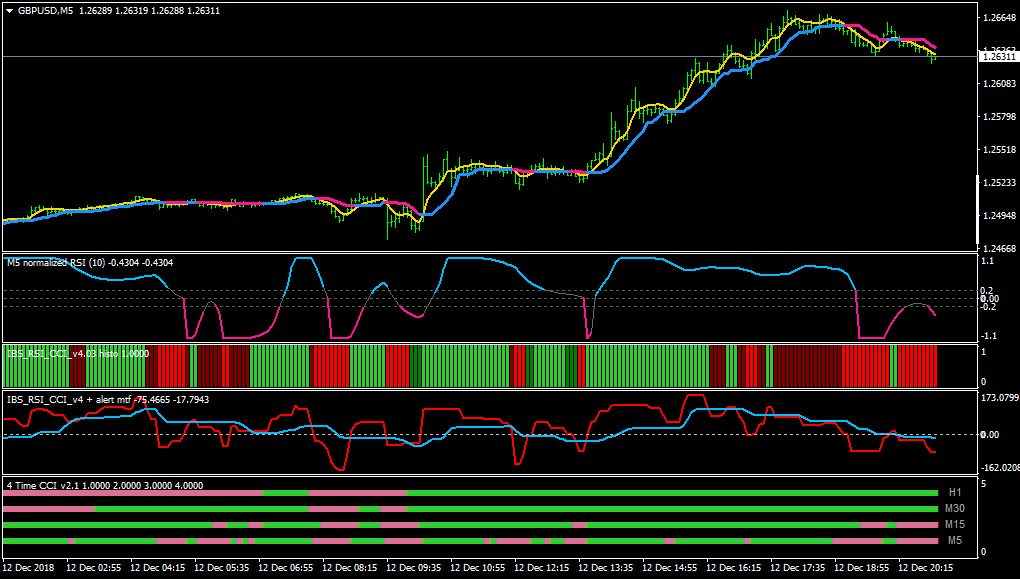Click the white scroll marker on price axis
The width and height of the screenshot is (1020, 579).
click(x=978, y=210)
